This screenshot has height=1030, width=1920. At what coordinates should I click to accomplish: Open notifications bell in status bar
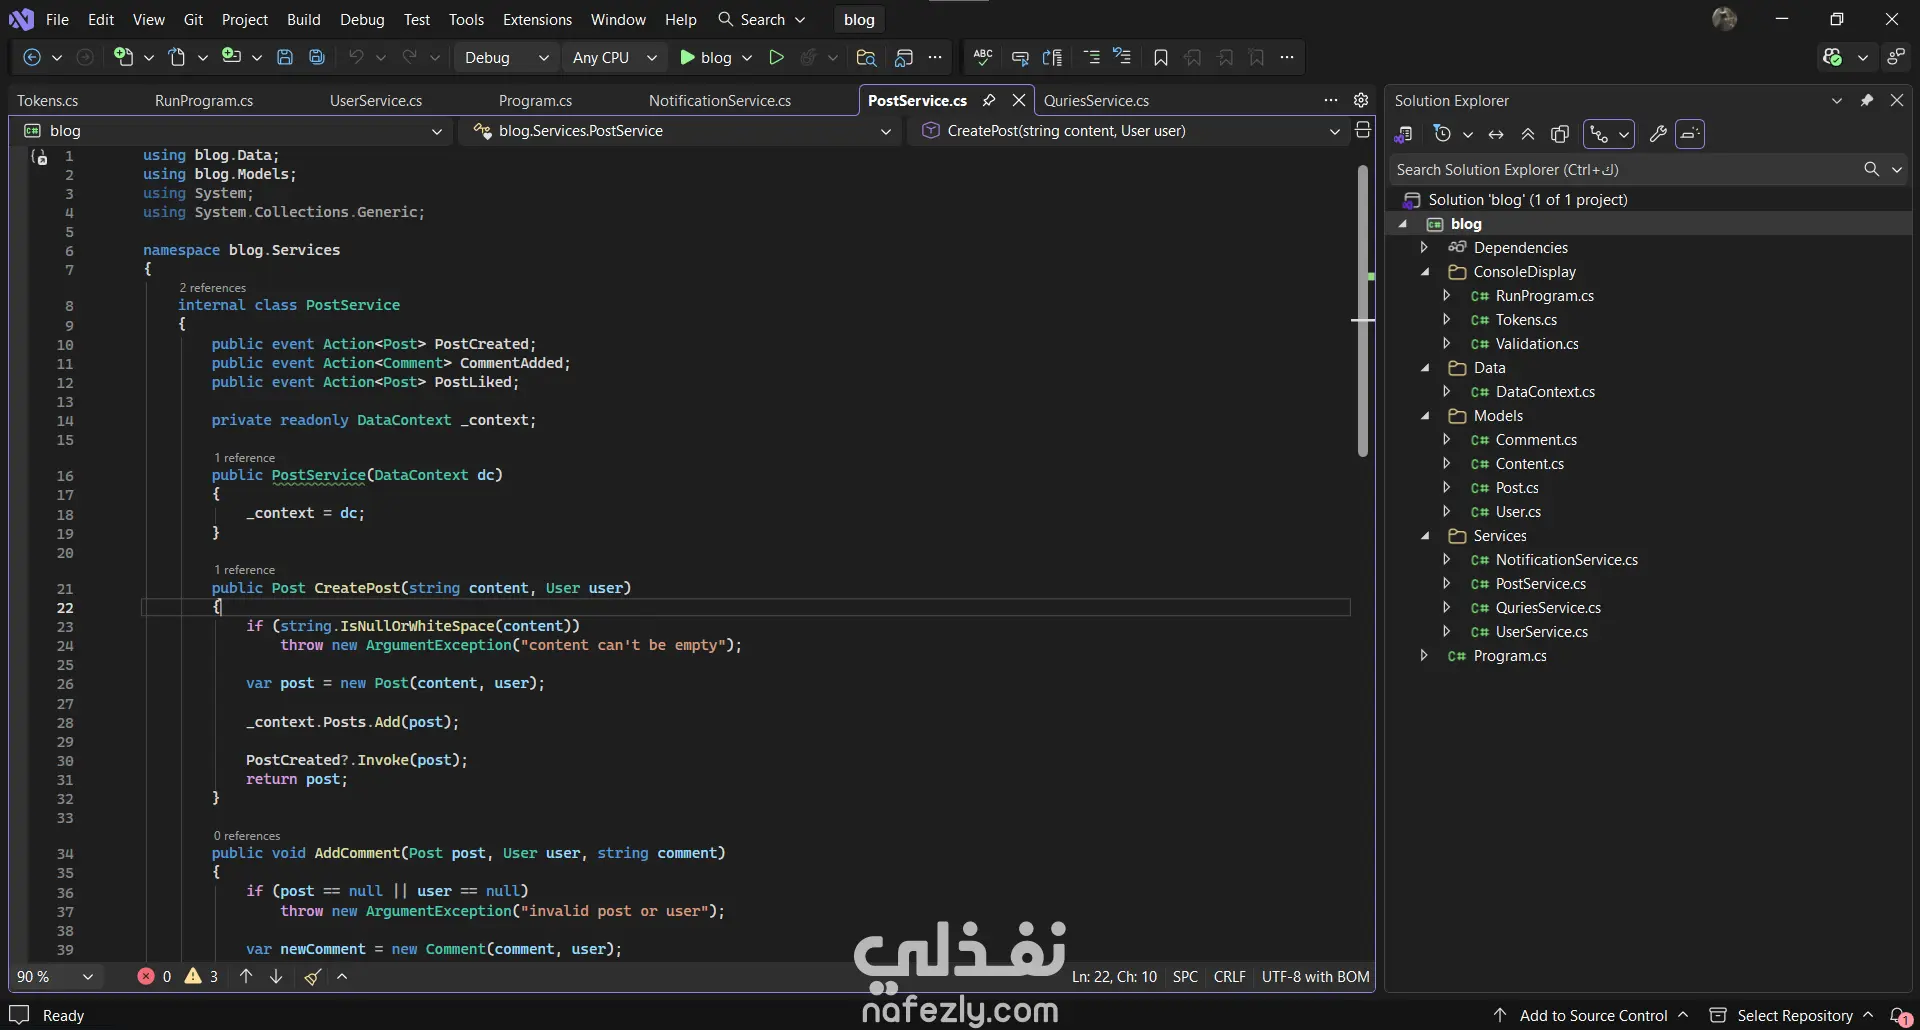click(1899, 1015)
